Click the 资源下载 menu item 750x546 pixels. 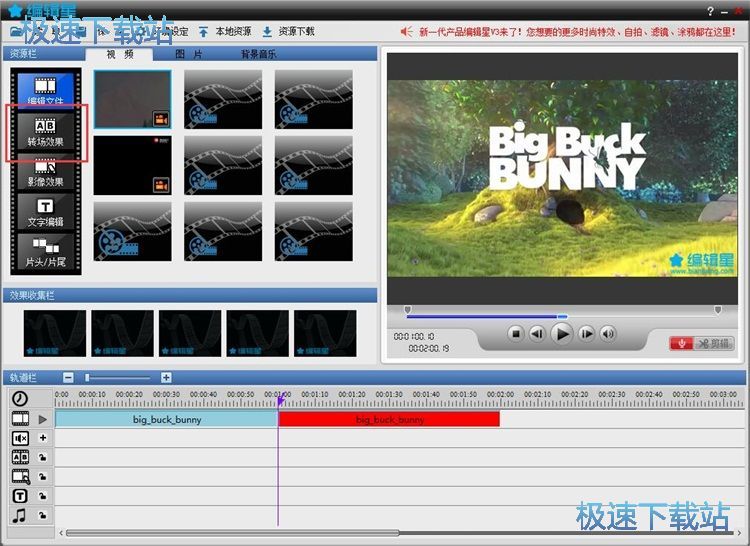(297, 32)
